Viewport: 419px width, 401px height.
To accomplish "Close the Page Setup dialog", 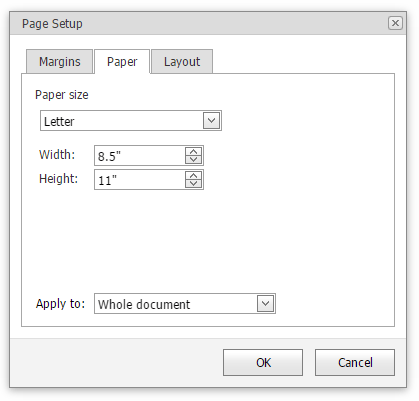I will click(395, 23).
